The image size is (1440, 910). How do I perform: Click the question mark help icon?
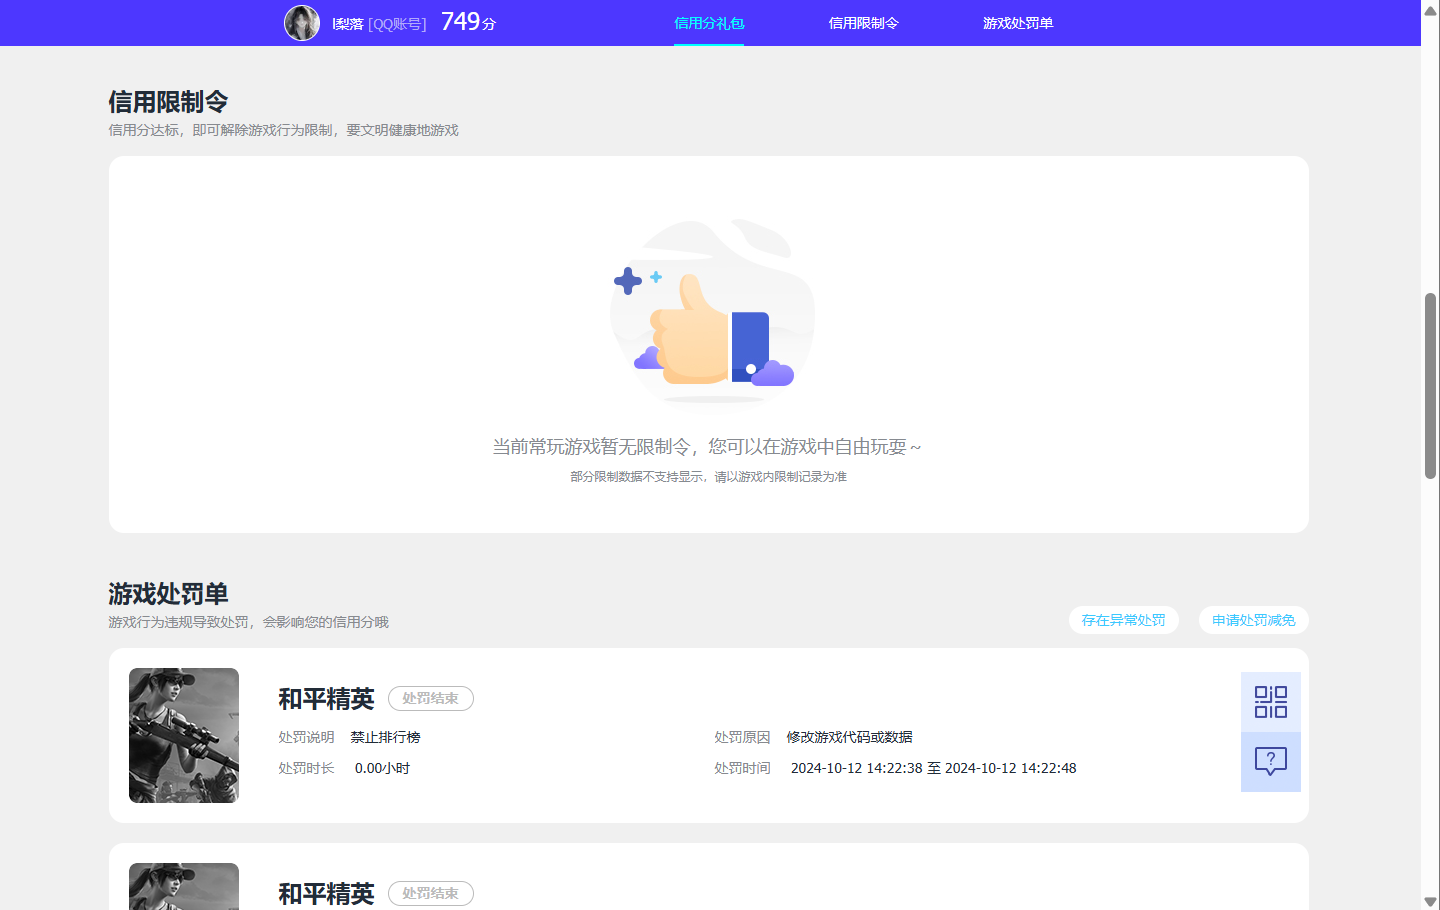(x=1270, y=762)
